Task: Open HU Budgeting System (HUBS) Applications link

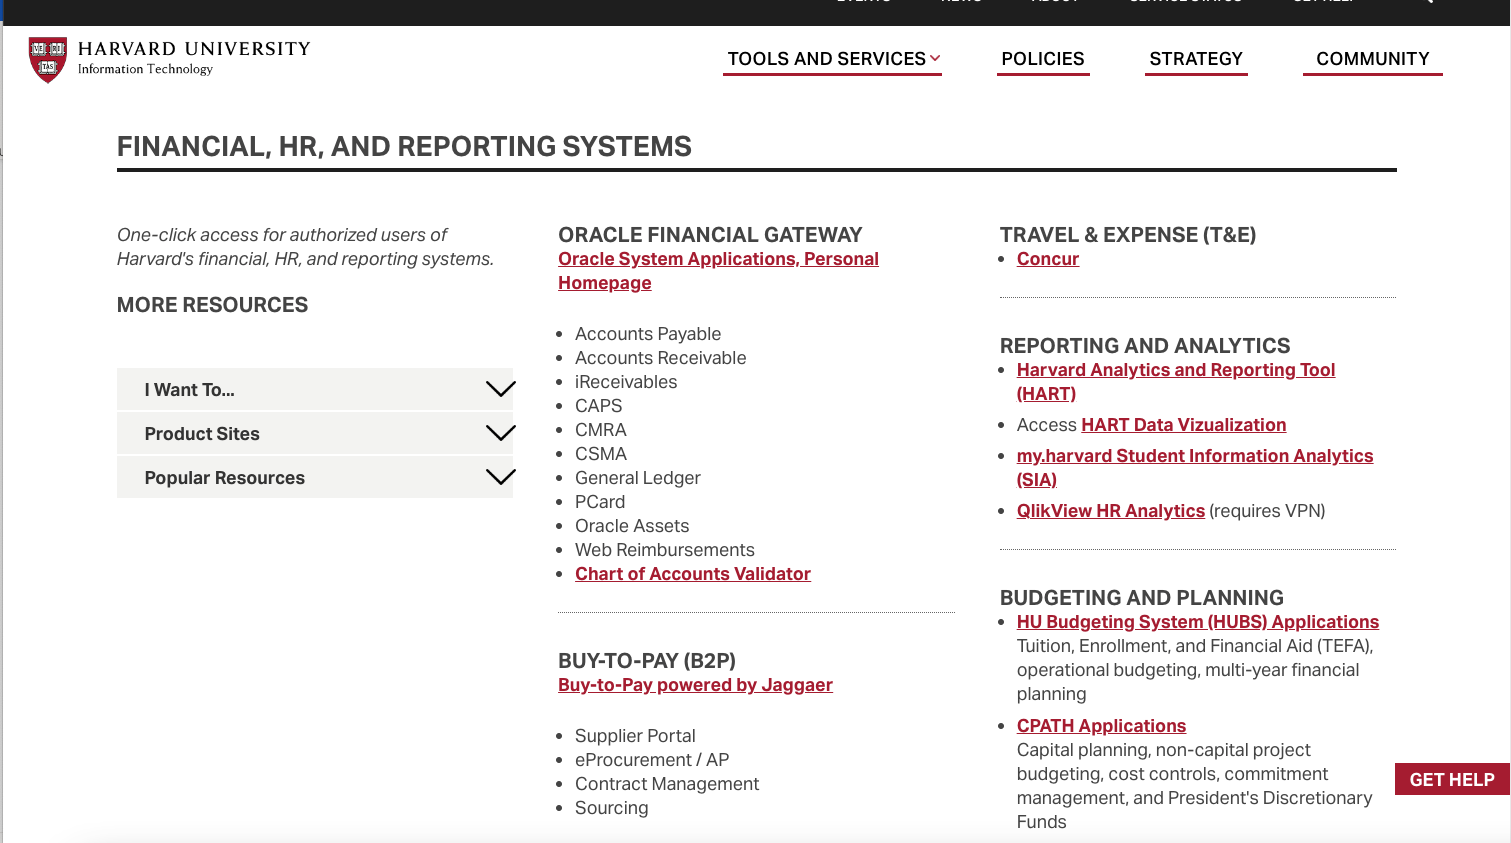Action: point(1198,622)
